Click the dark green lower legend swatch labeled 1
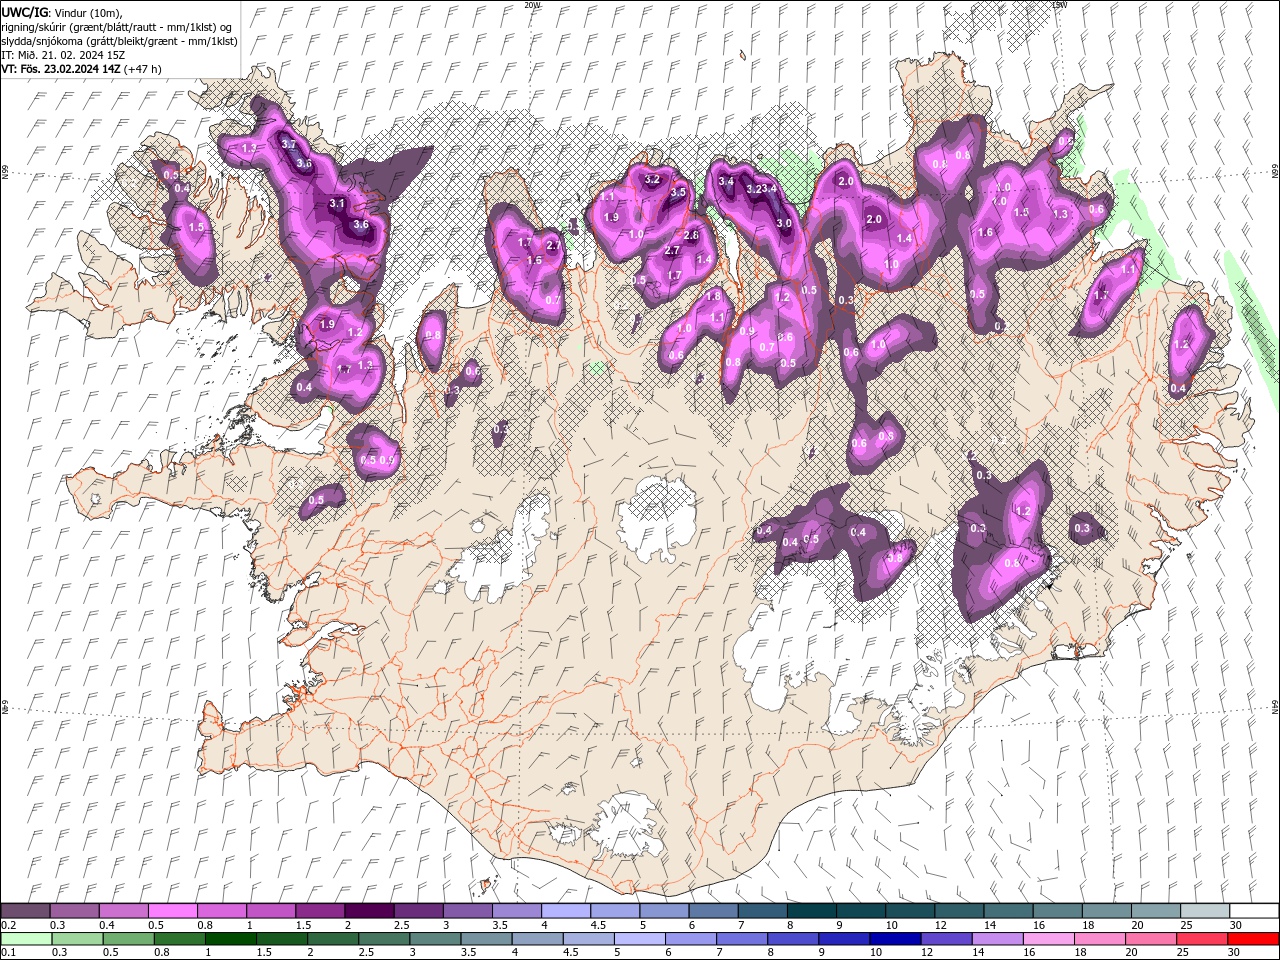 click(x=231, y=938)
